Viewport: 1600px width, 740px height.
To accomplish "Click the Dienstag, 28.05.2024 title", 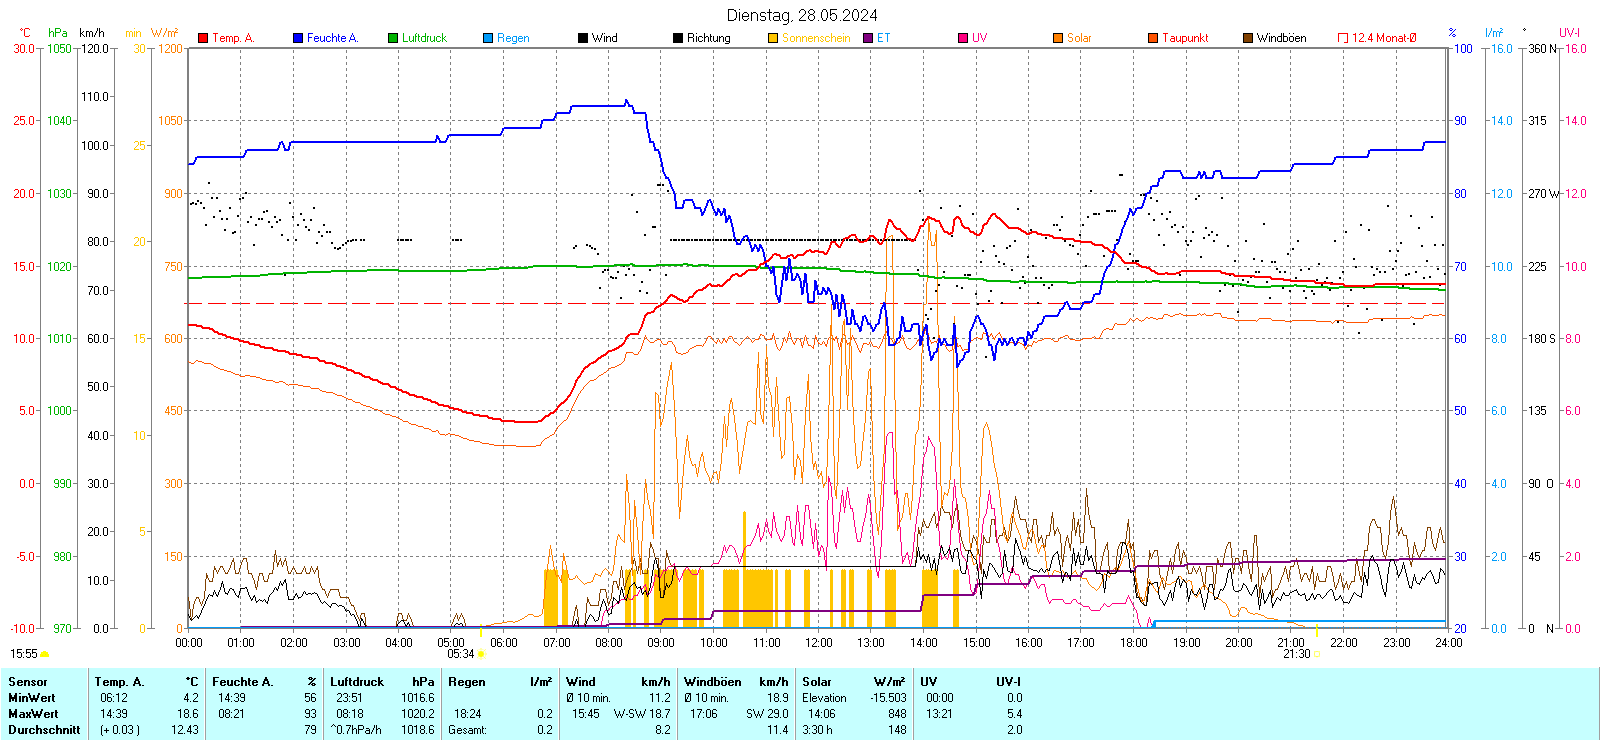I will 802,15.
